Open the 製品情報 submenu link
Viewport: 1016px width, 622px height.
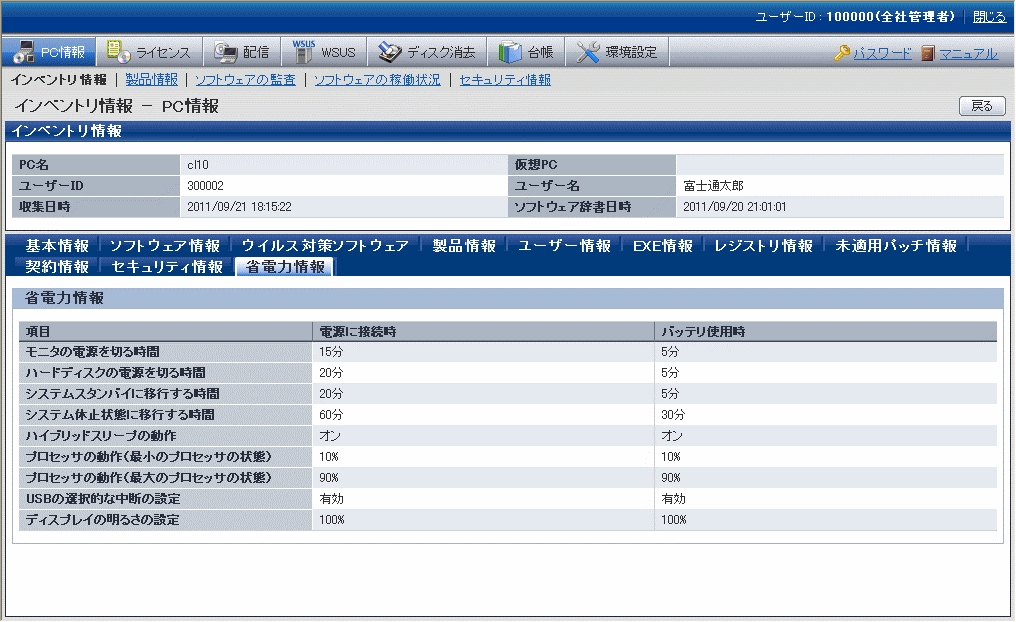(x=151, y=80)
